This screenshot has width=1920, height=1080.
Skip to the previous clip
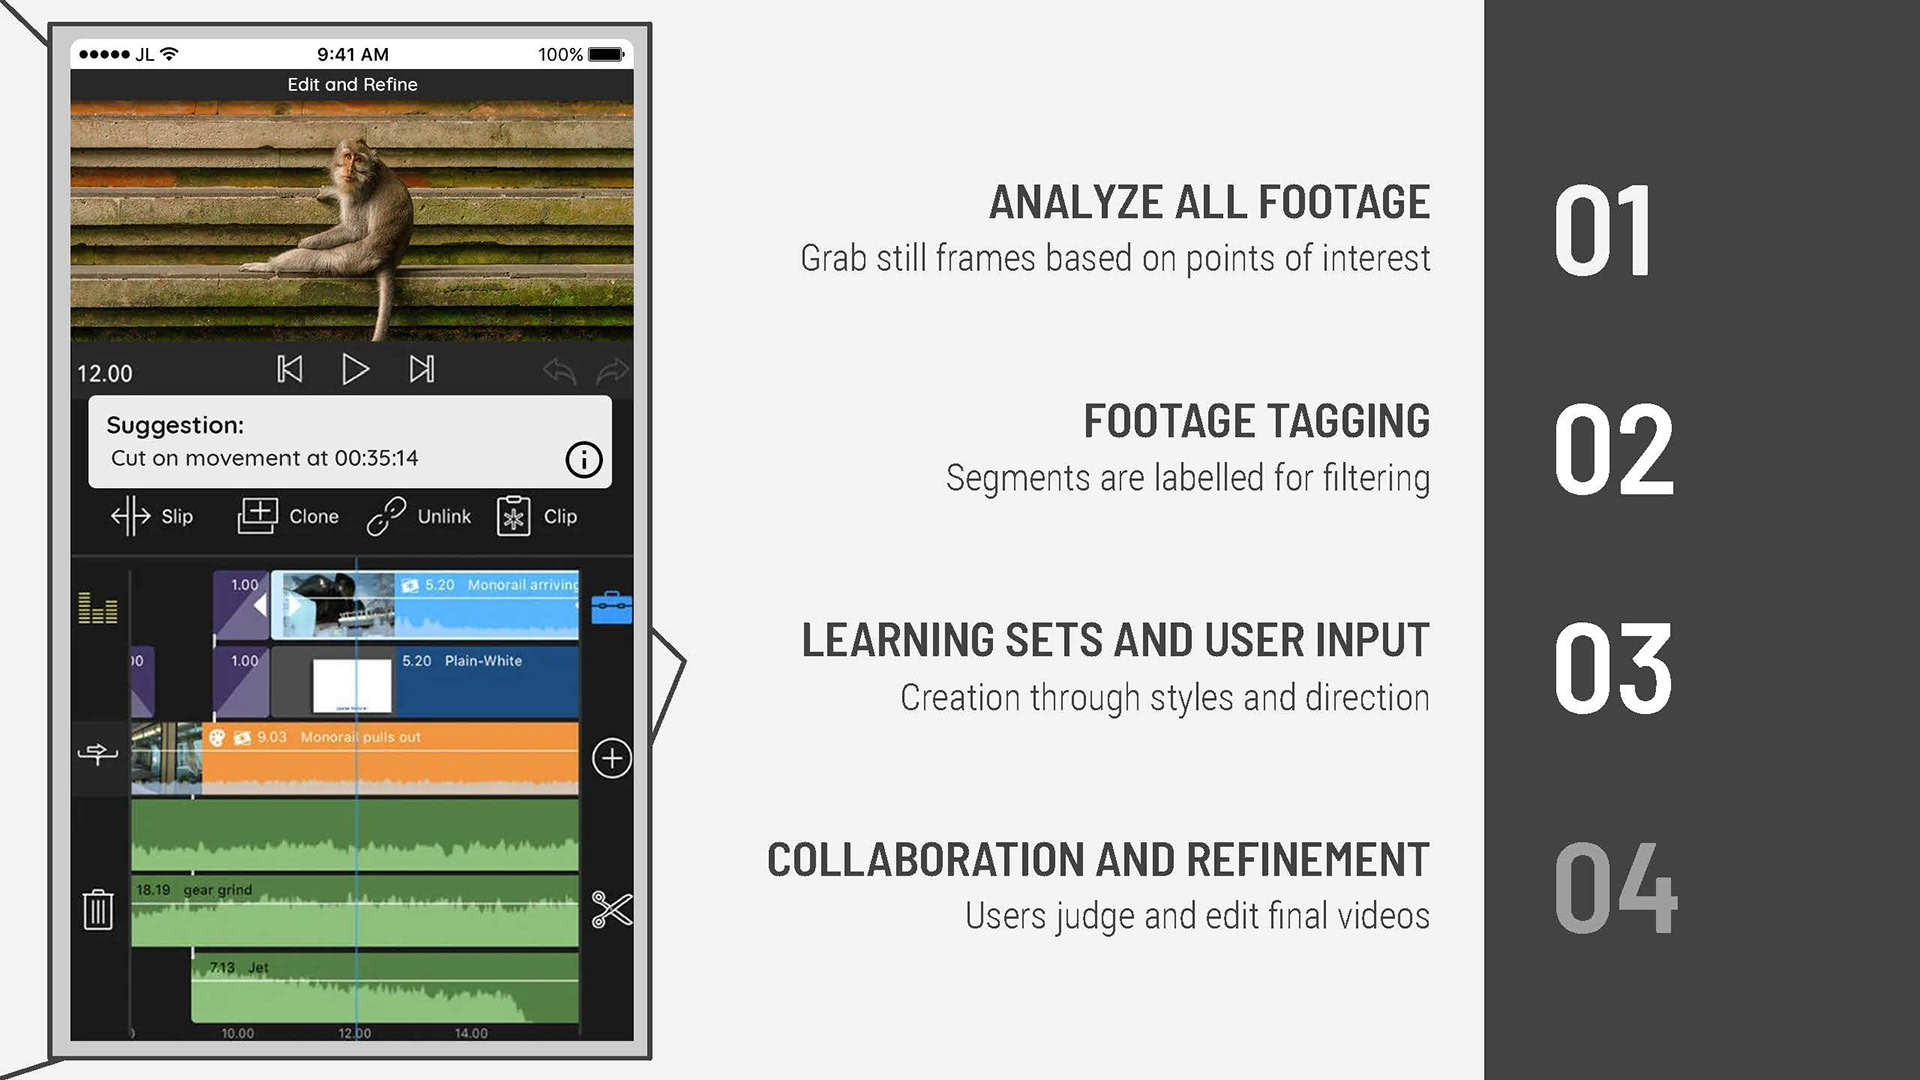pyautogui.click(x=290, y=370)
